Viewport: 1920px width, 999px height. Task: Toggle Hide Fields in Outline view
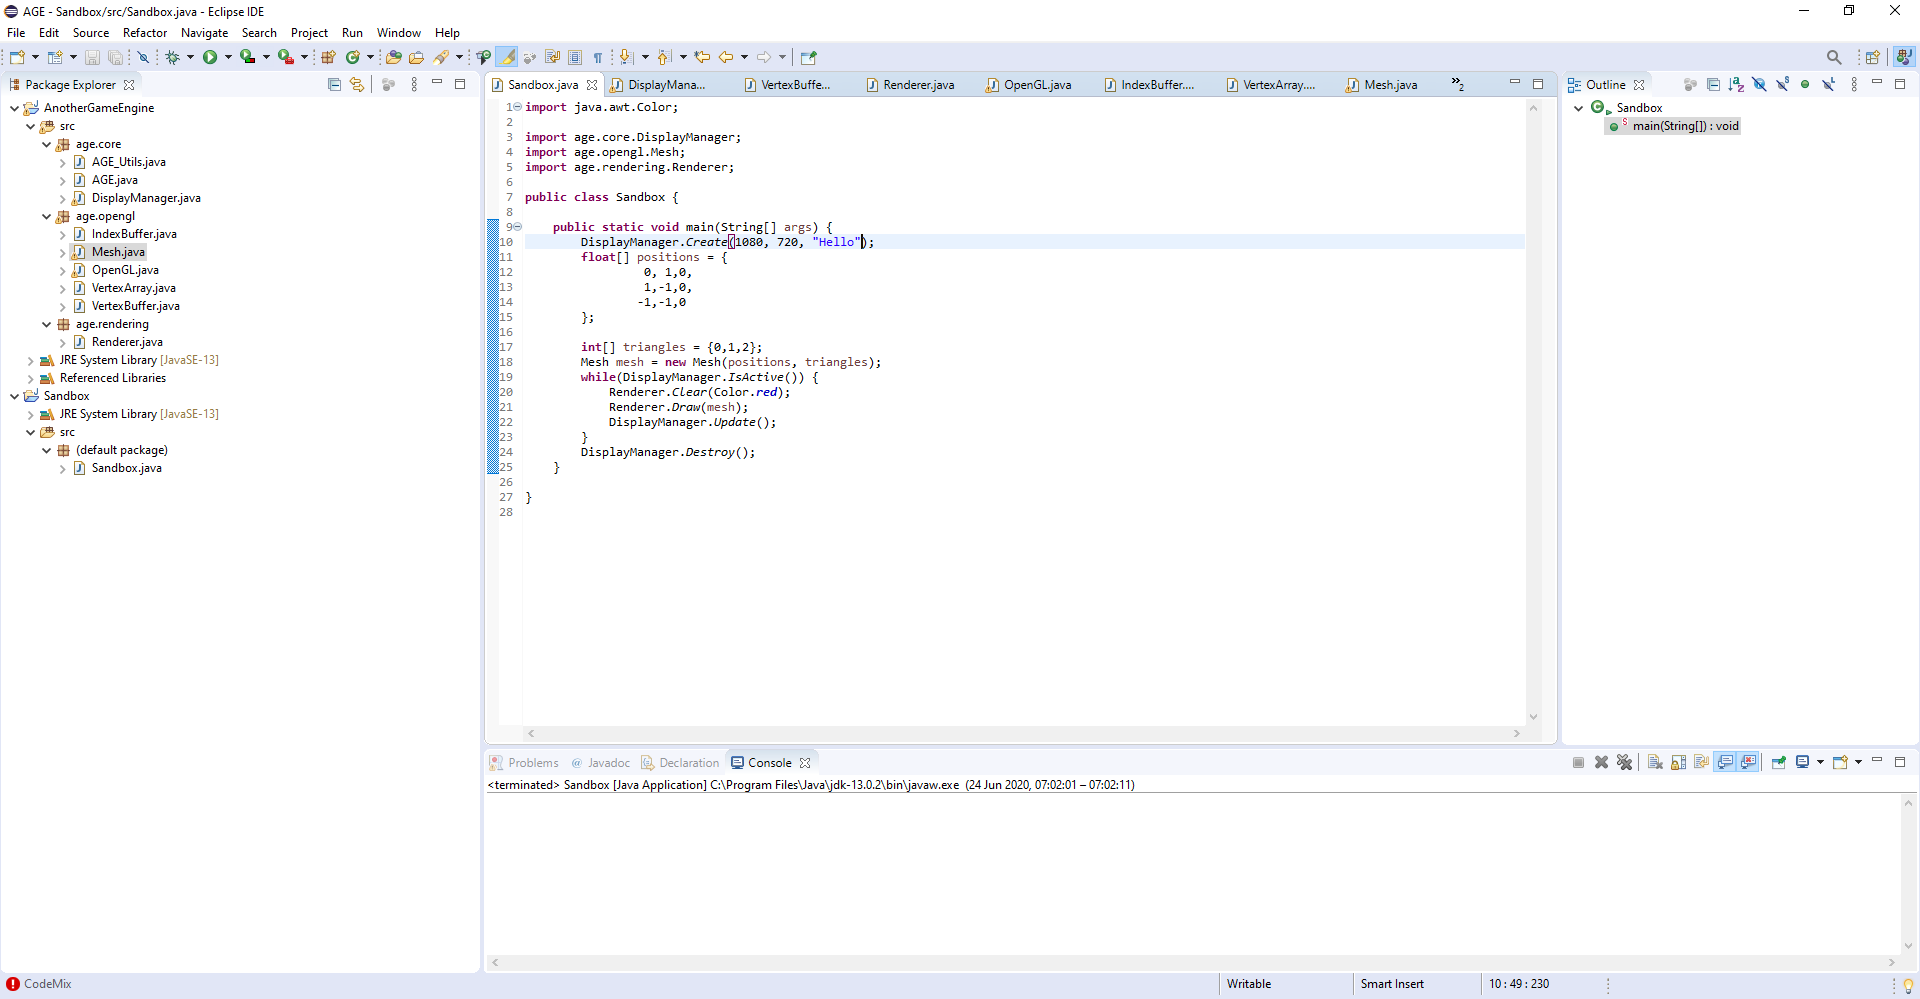(1759, 84)
